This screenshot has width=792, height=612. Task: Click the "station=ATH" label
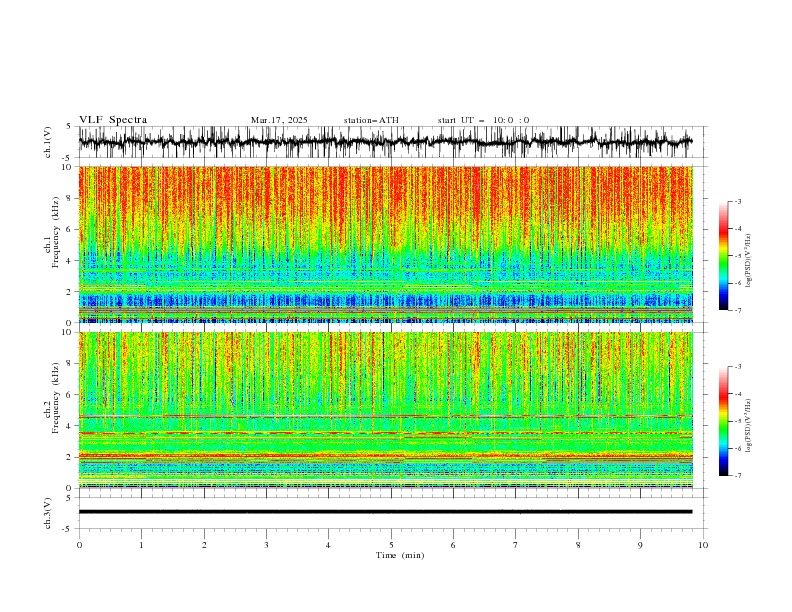(x=371, y=120)
